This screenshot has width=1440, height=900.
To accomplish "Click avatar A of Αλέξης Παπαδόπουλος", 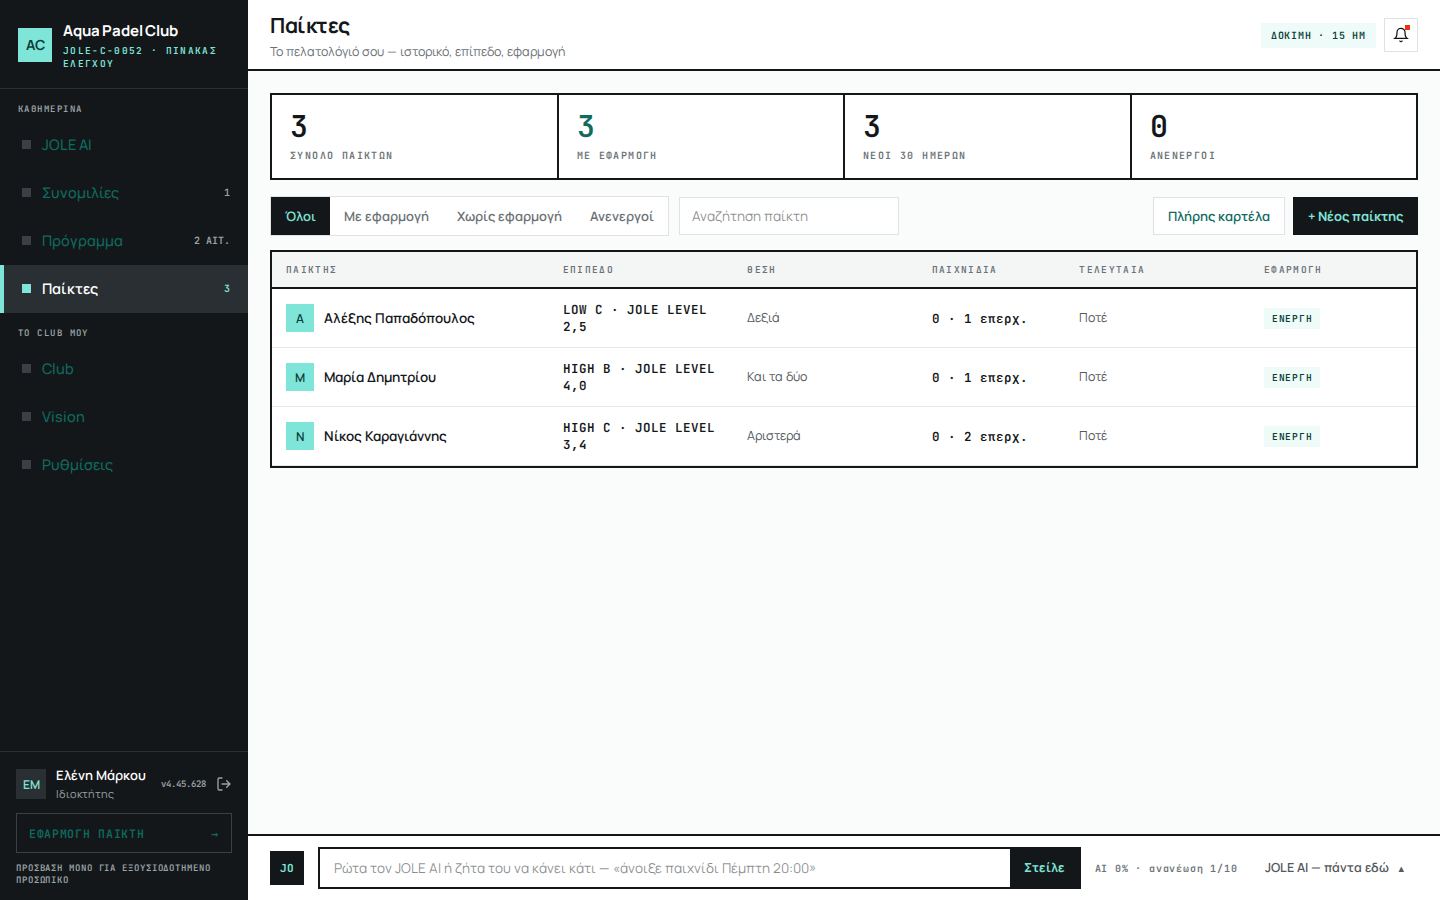I will pos(300,319).
